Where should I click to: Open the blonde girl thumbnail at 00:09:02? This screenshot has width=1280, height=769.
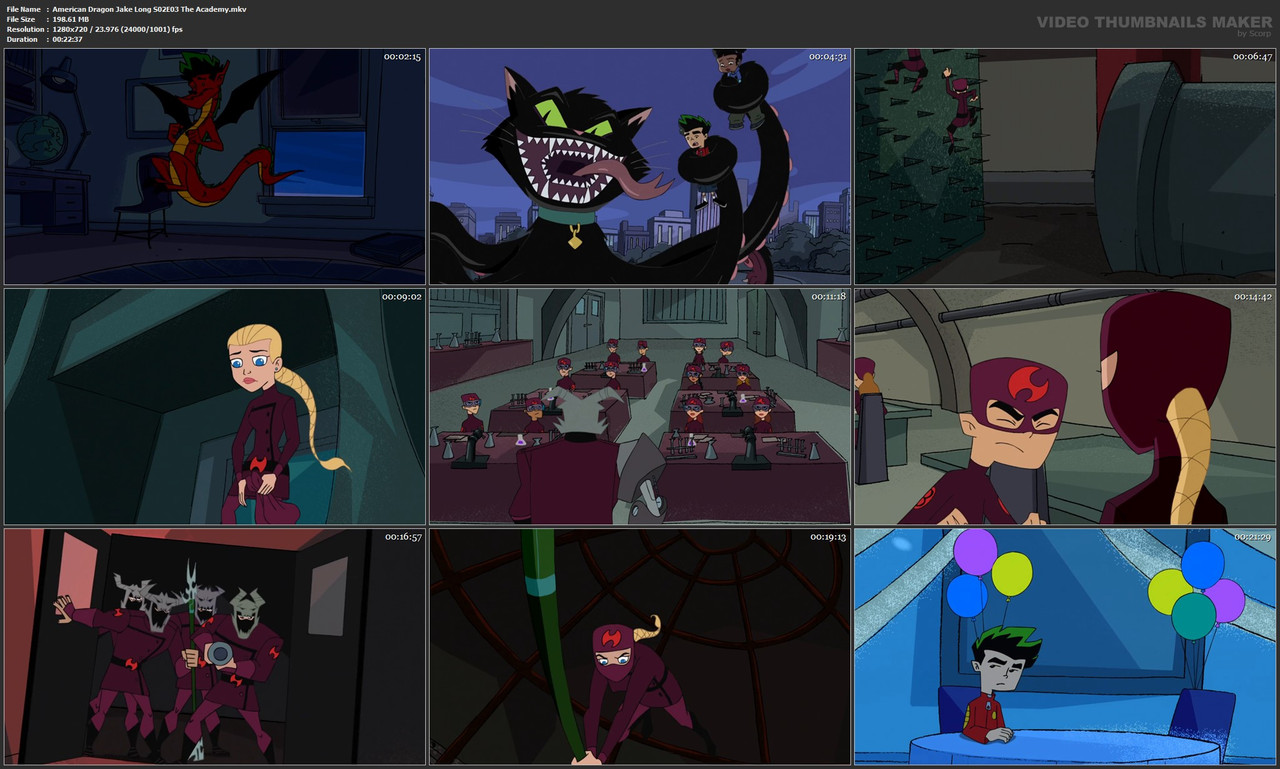(x=215, y=405)
